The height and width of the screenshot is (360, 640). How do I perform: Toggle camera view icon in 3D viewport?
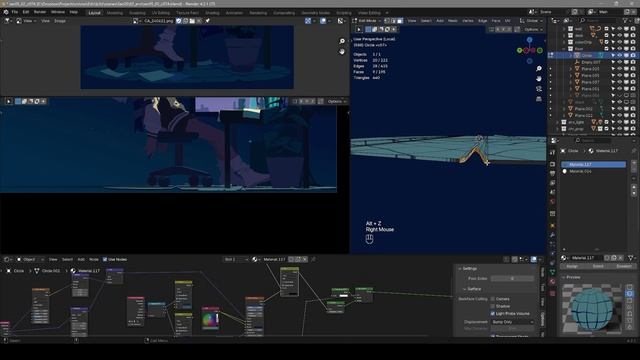[x=539, y=89]
